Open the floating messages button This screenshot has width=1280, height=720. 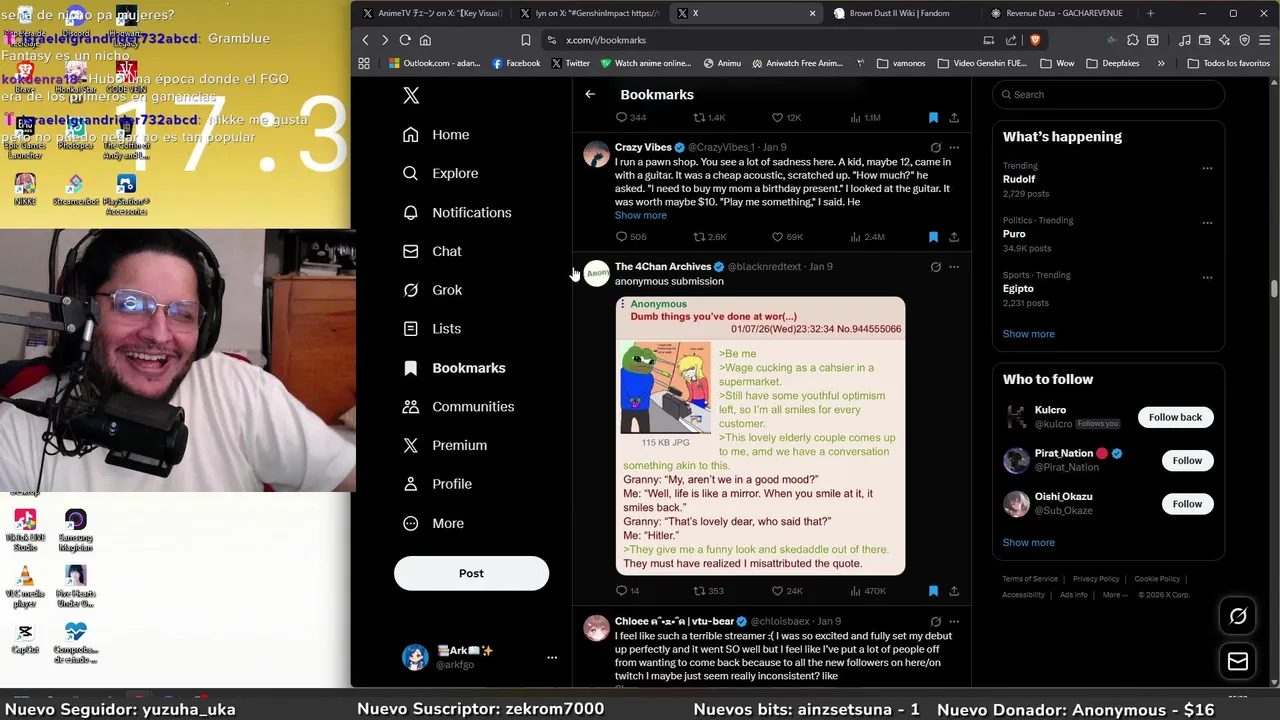[x=1238, y=662]
